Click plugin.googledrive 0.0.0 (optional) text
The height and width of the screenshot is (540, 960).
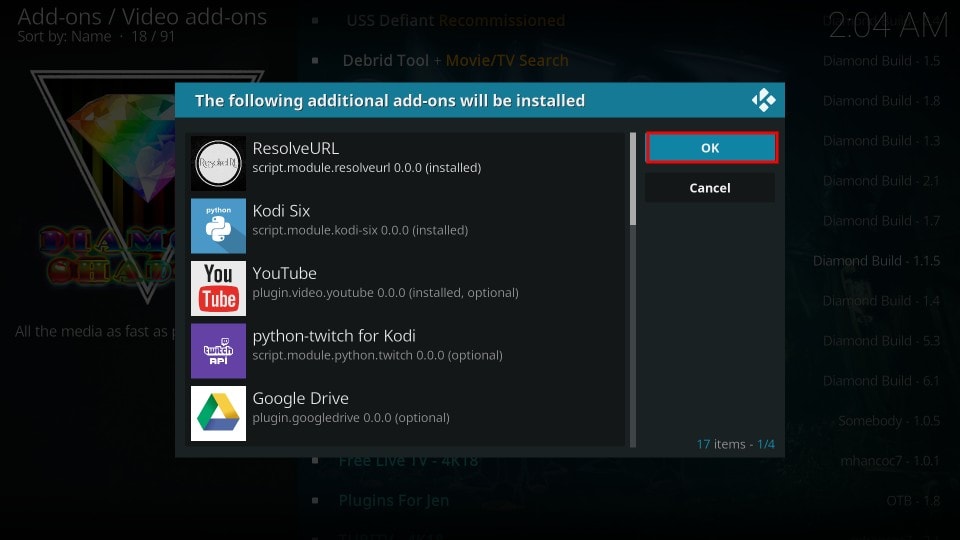pos(351,418)
